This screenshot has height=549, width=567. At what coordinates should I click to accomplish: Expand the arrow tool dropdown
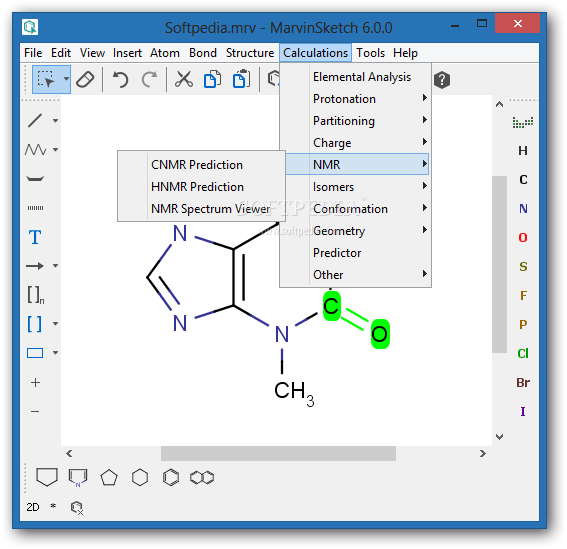pyautogui.click(x=55, y=266)
